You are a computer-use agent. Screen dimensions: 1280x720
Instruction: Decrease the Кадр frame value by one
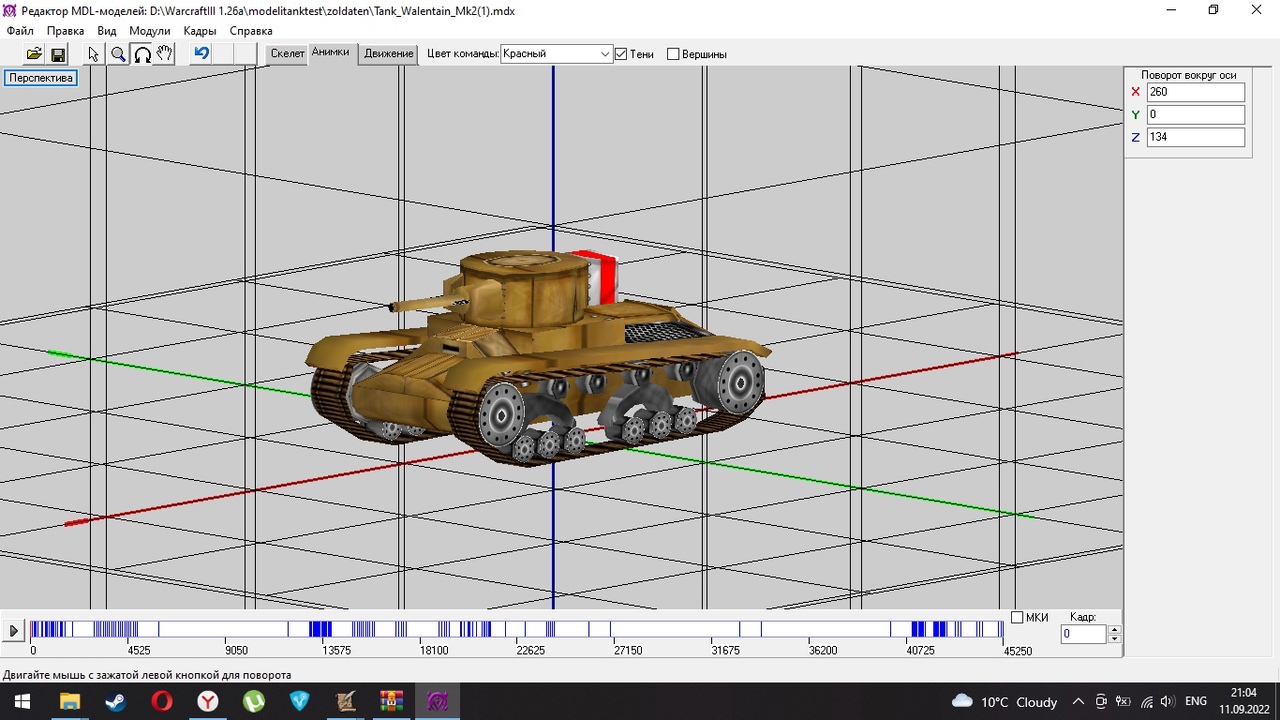tap(1115, 639)
